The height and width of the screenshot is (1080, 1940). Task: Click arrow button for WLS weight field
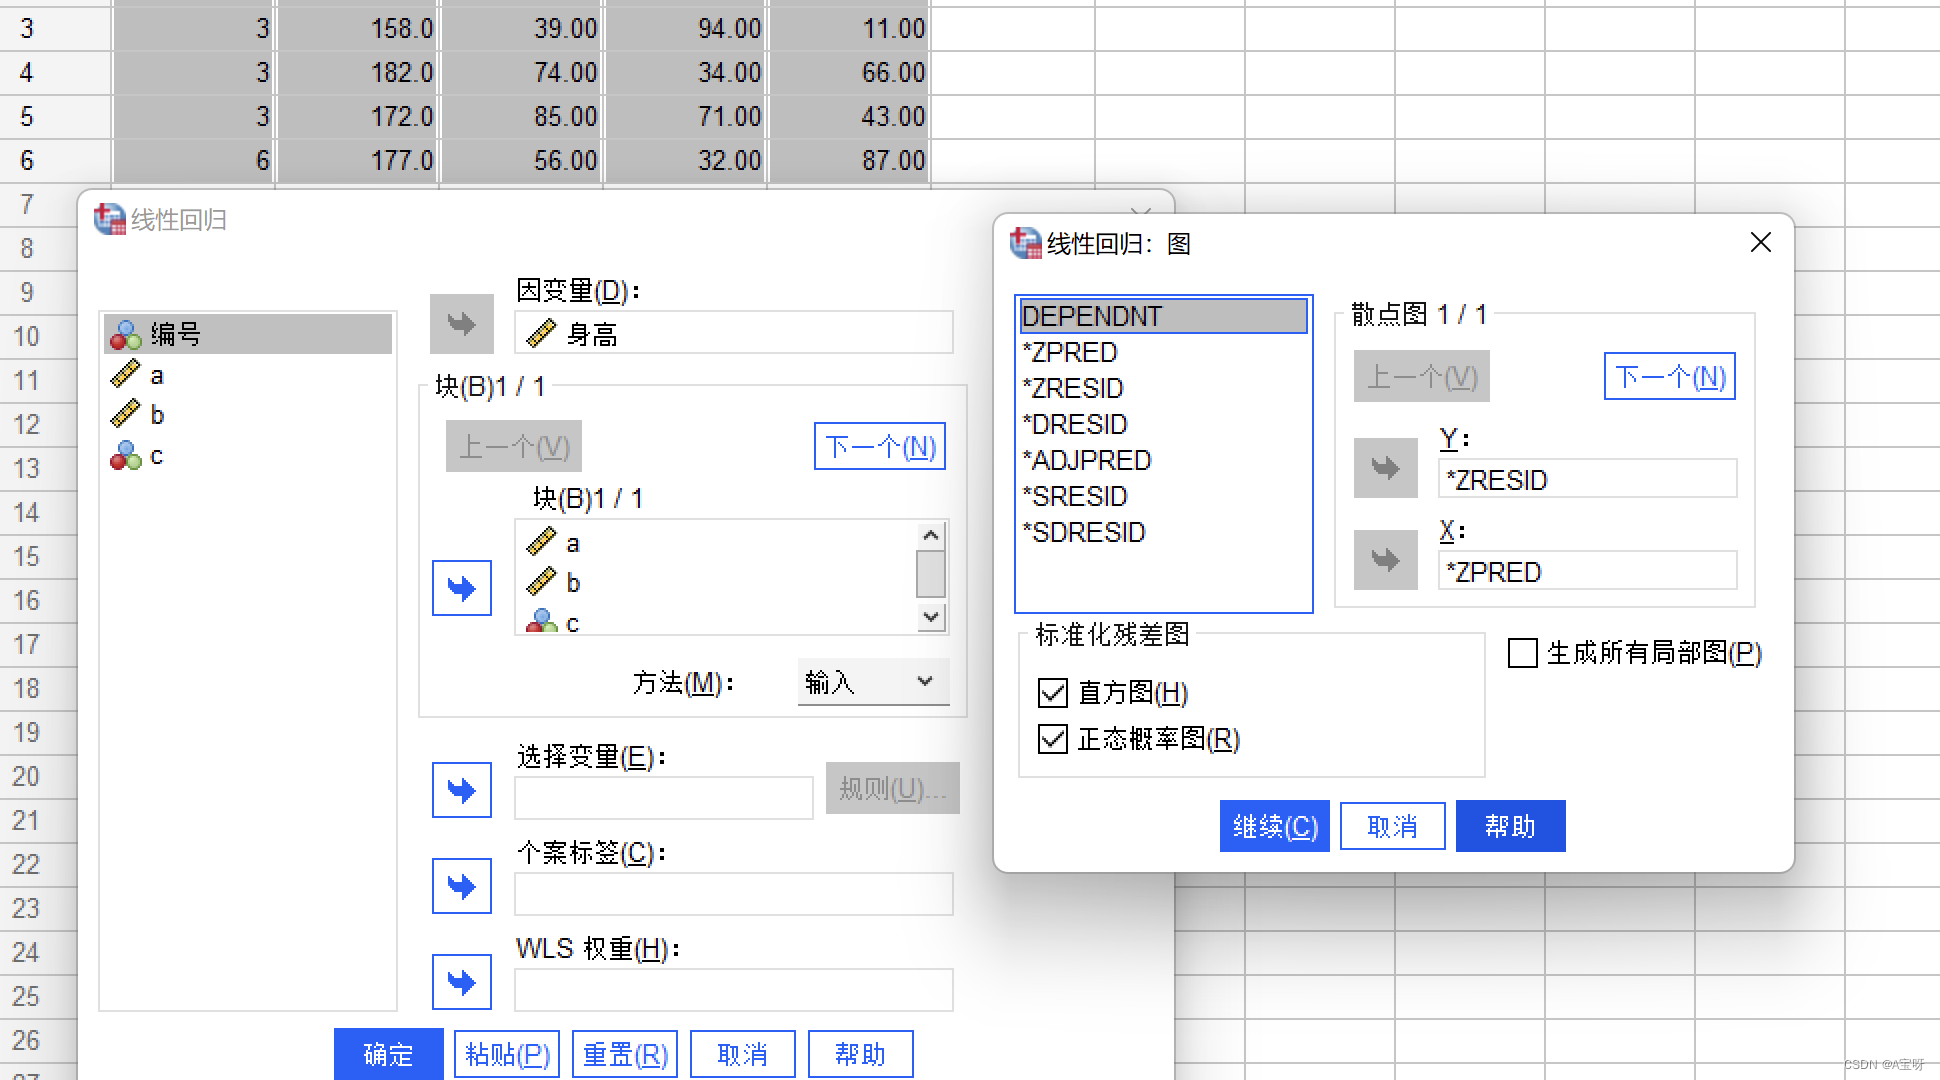[461, 982]
